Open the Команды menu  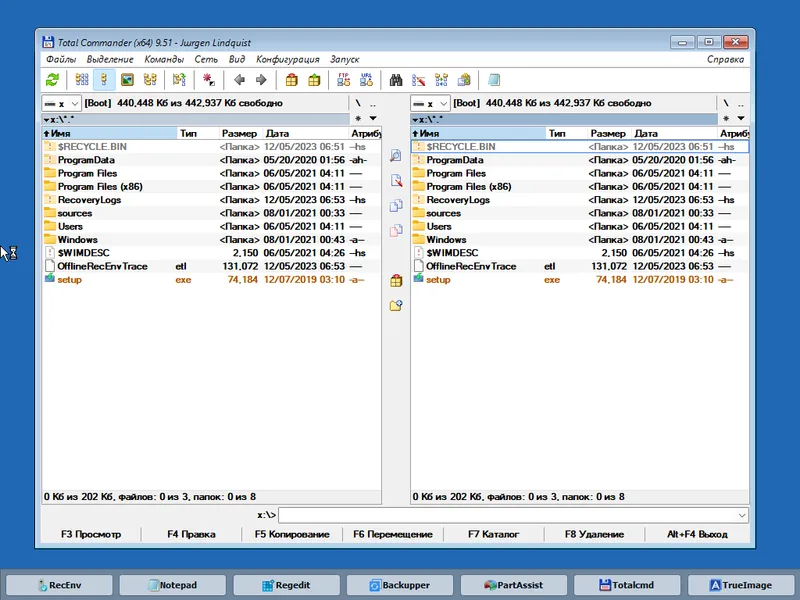(164, 59)
